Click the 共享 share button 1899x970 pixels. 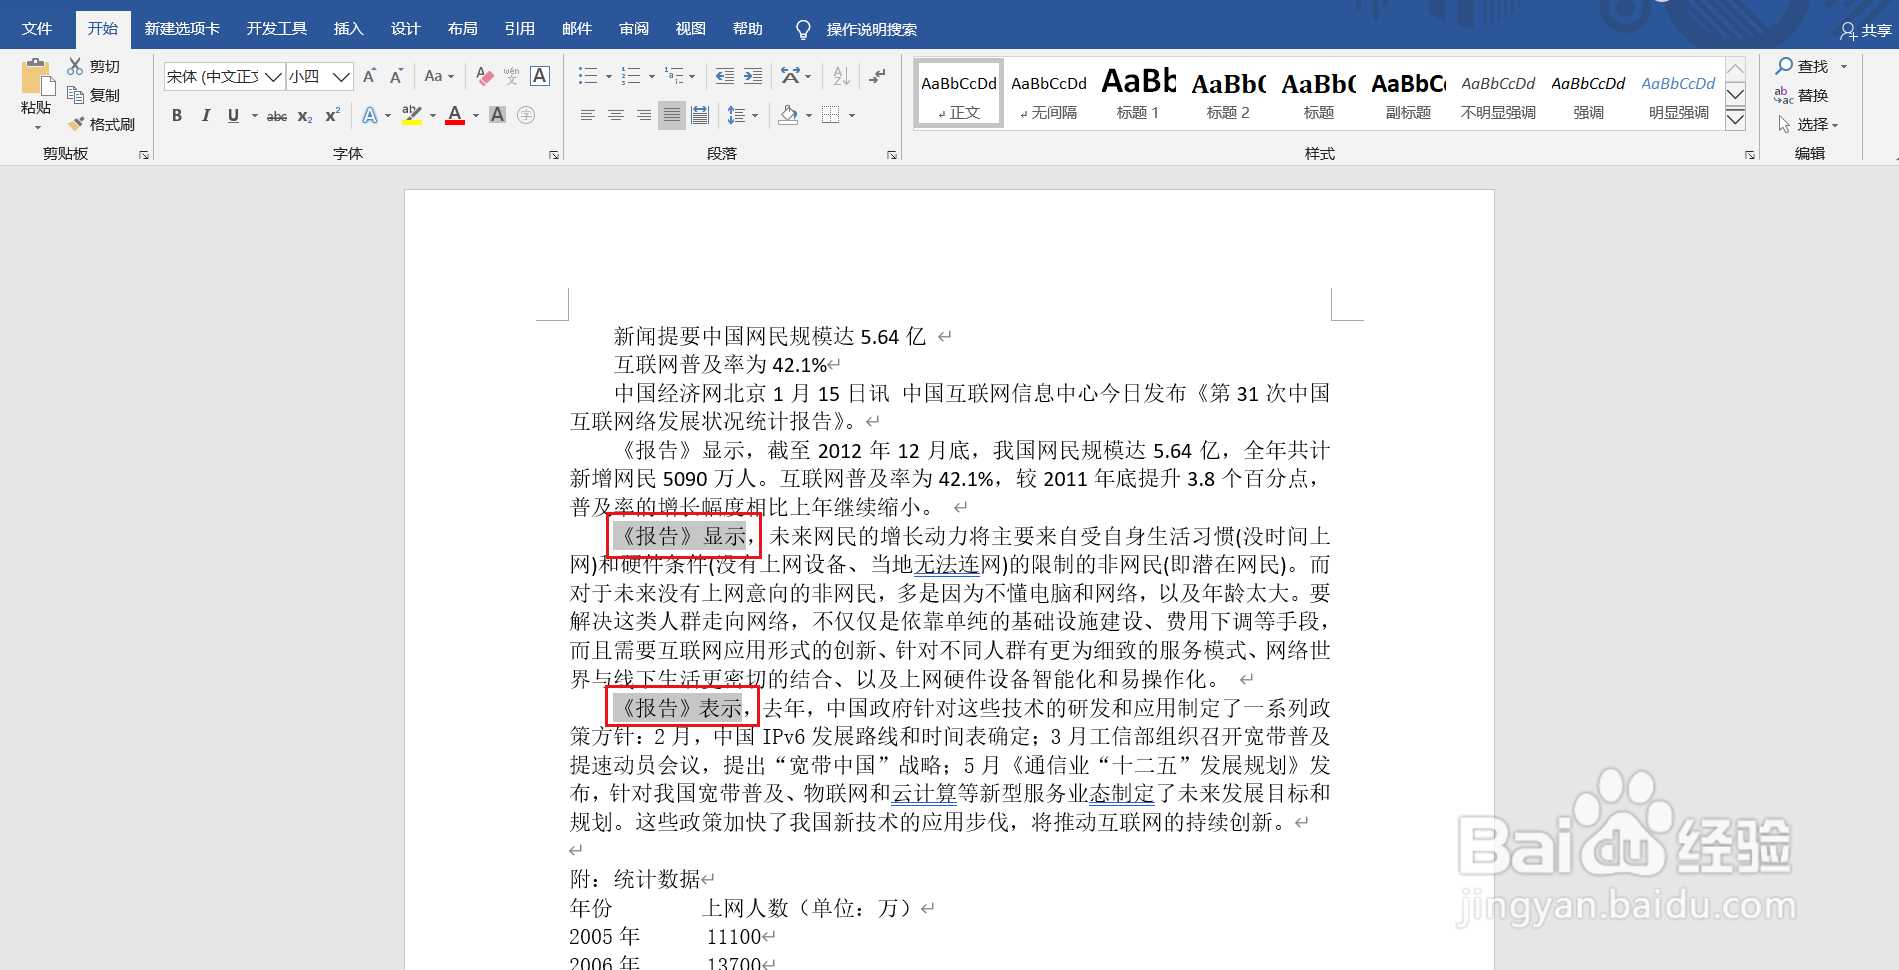[x=1872, y=28]
